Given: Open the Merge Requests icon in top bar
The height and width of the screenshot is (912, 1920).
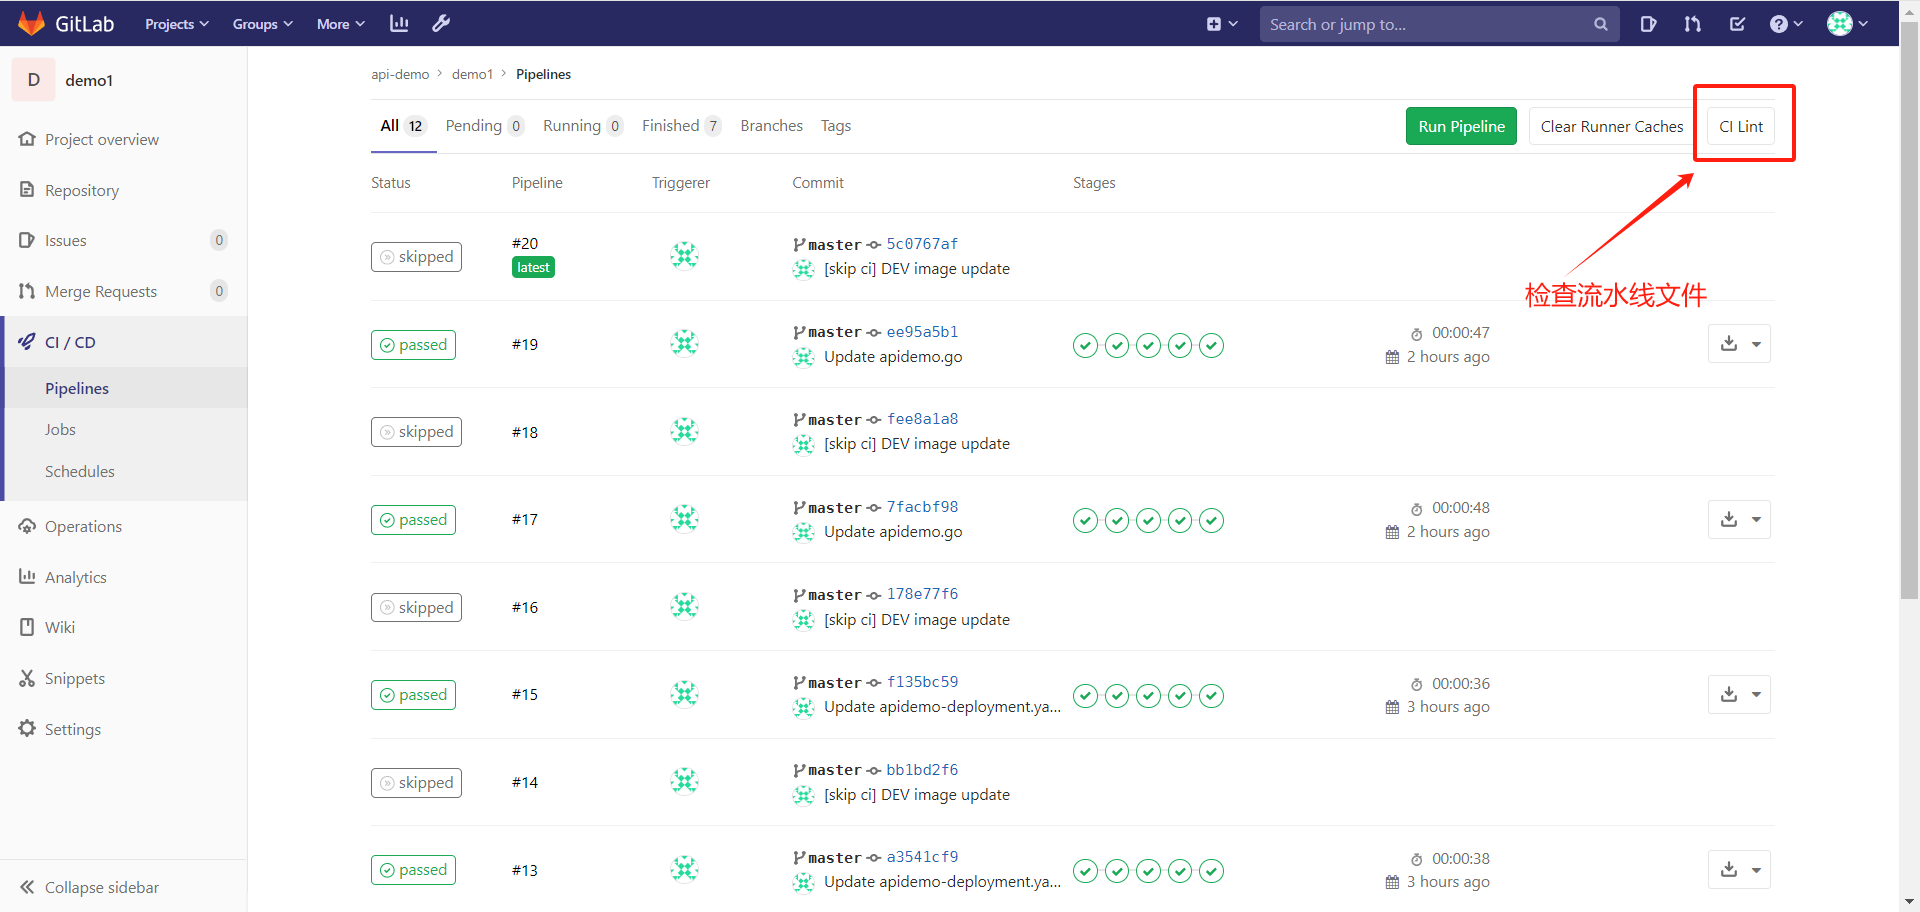Looking at the screenshot, I should (1692, 23).
